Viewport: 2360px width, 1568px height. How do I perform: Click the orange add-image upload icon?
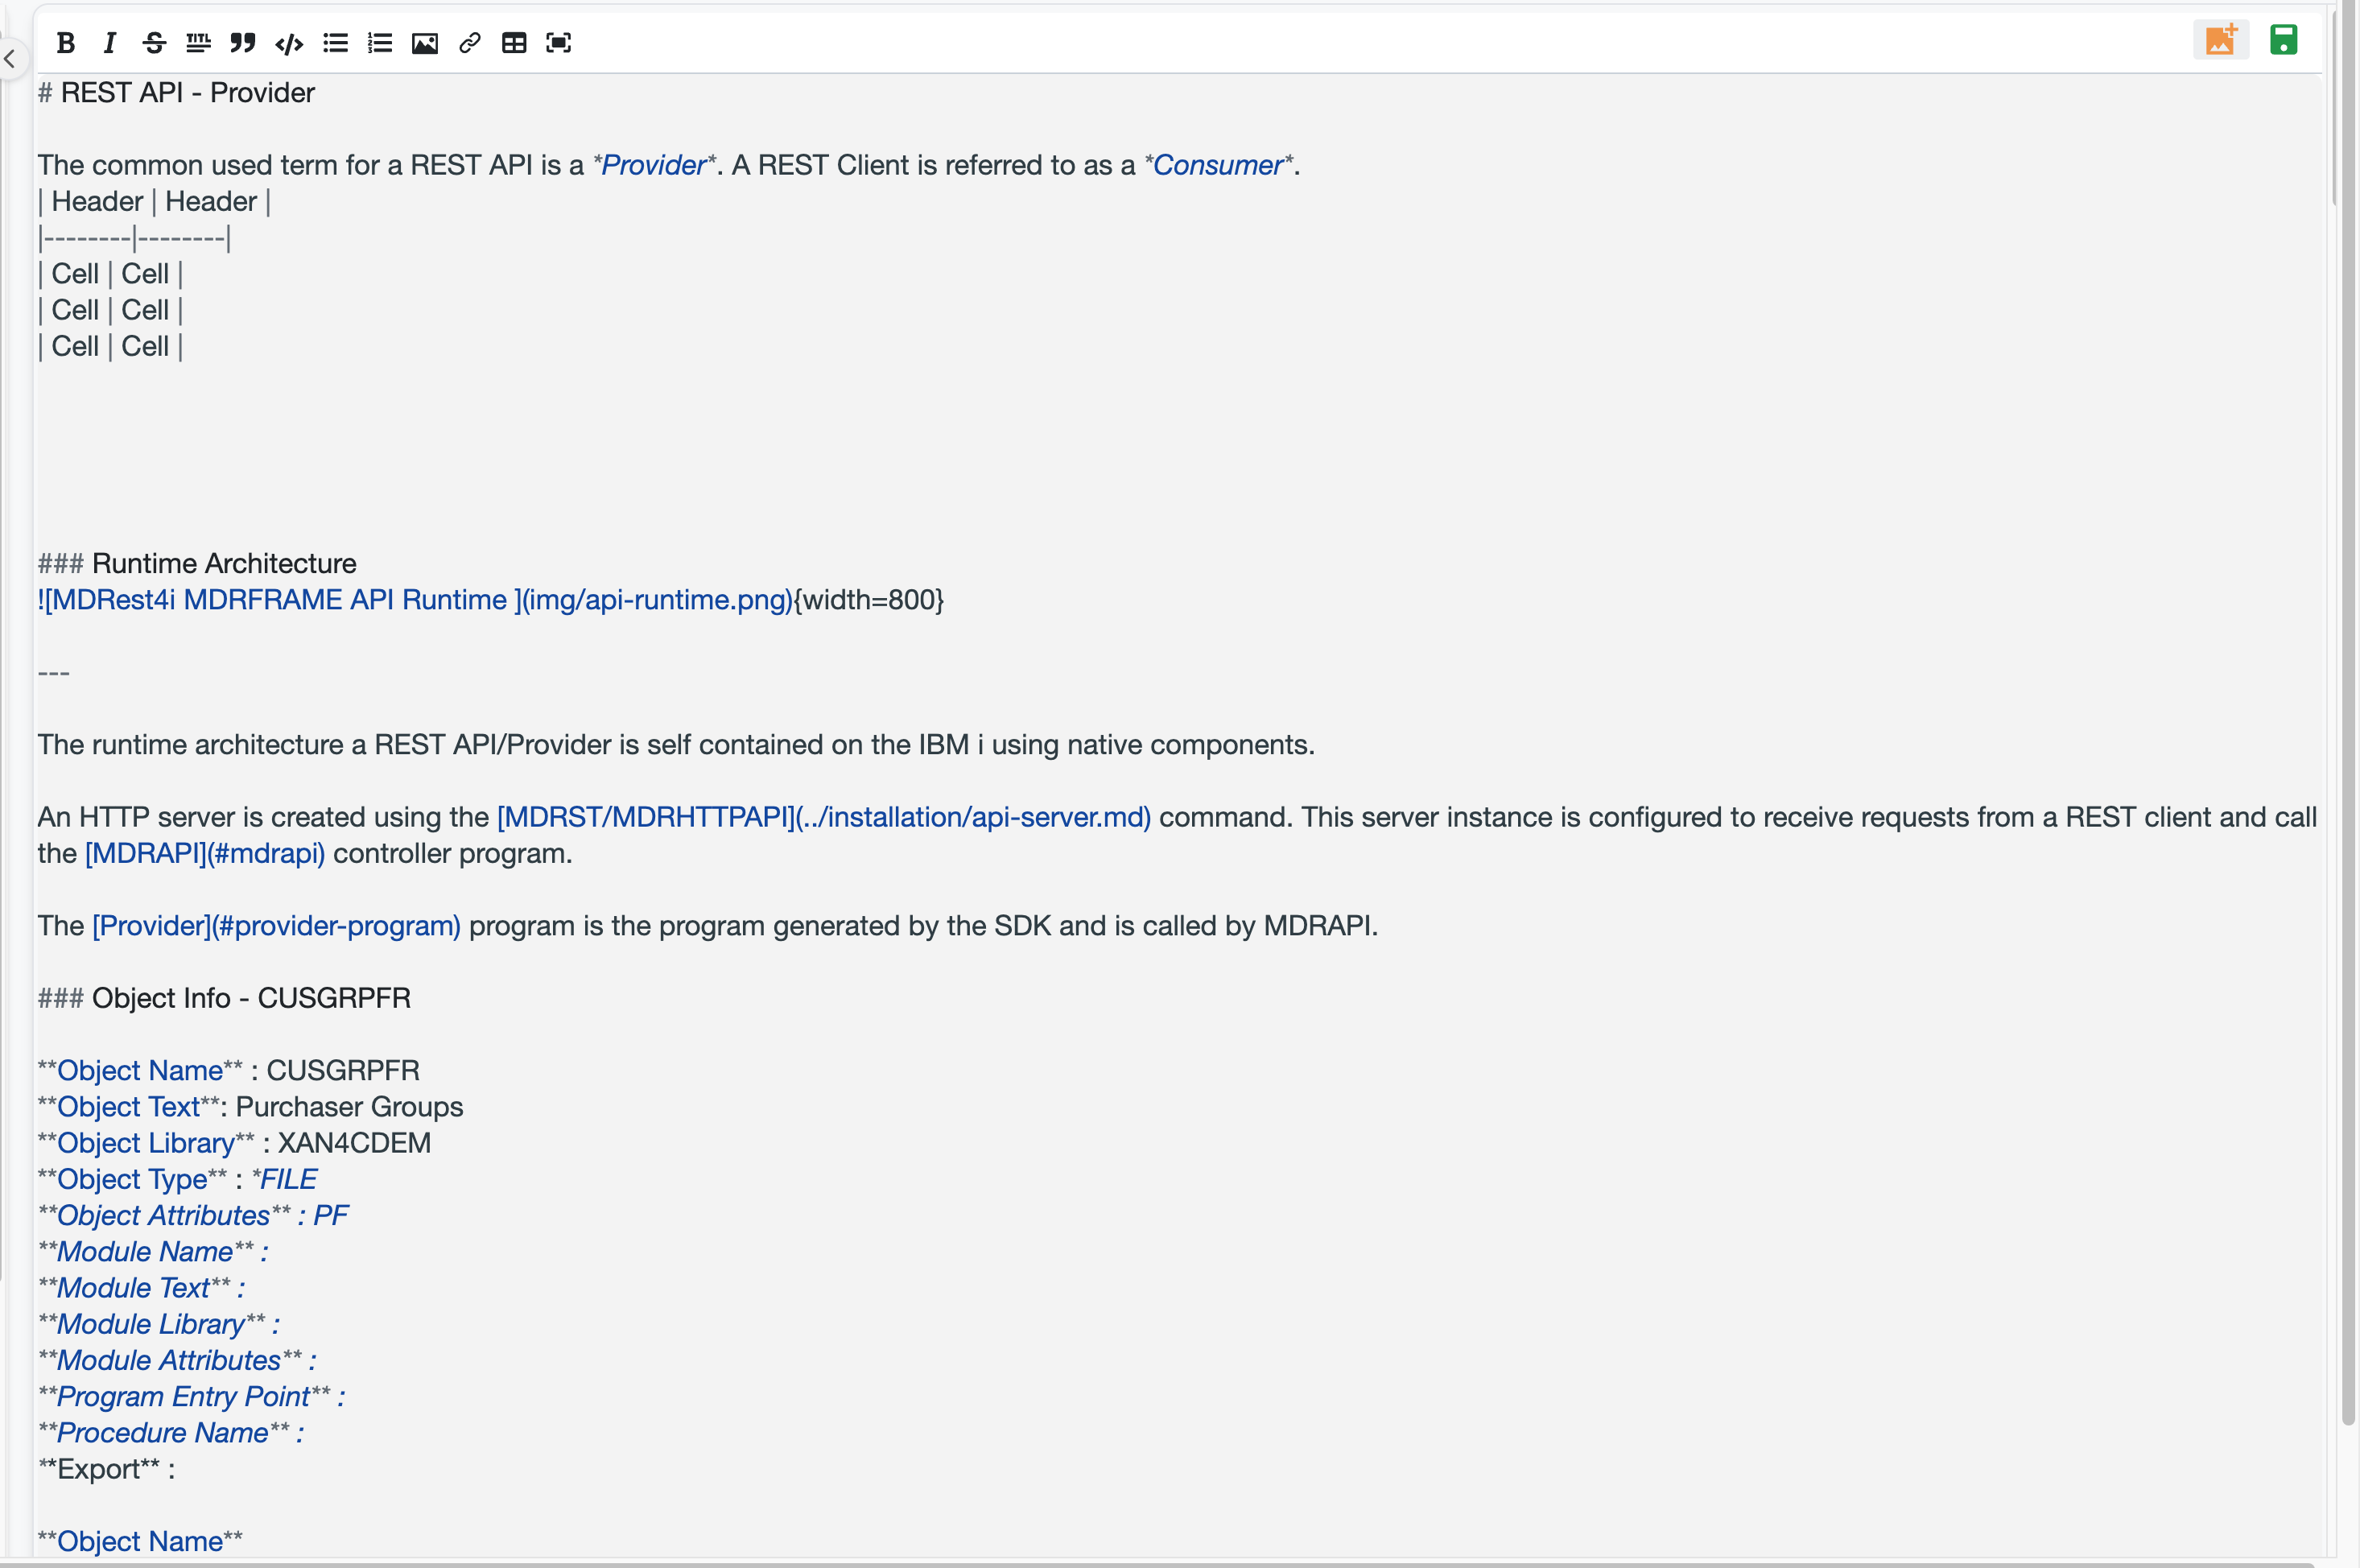(x=2221, y=40)
